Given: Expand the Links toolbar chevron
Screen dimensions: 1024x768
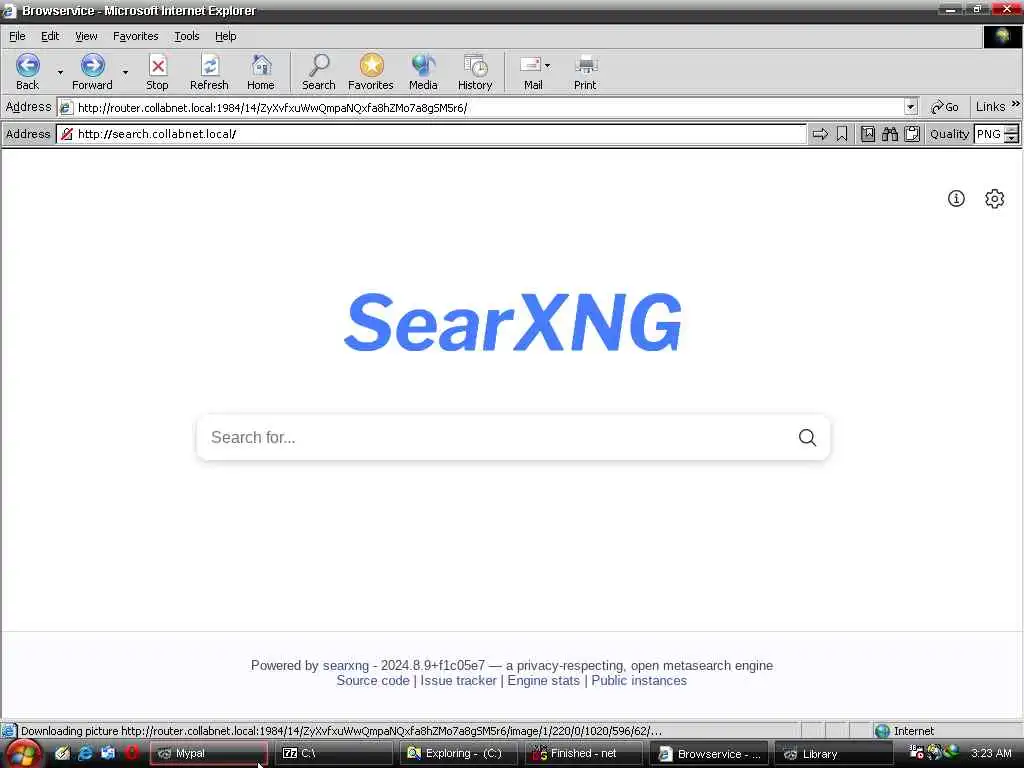Looking at the screenshot, I should click(1016, 104).
